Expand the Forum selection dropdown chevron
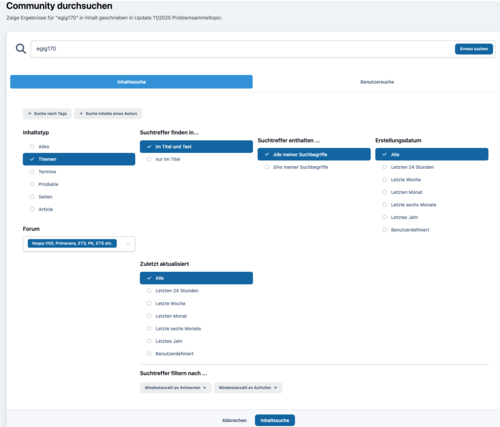Screen dimensions: 500x427 point(128,244)
